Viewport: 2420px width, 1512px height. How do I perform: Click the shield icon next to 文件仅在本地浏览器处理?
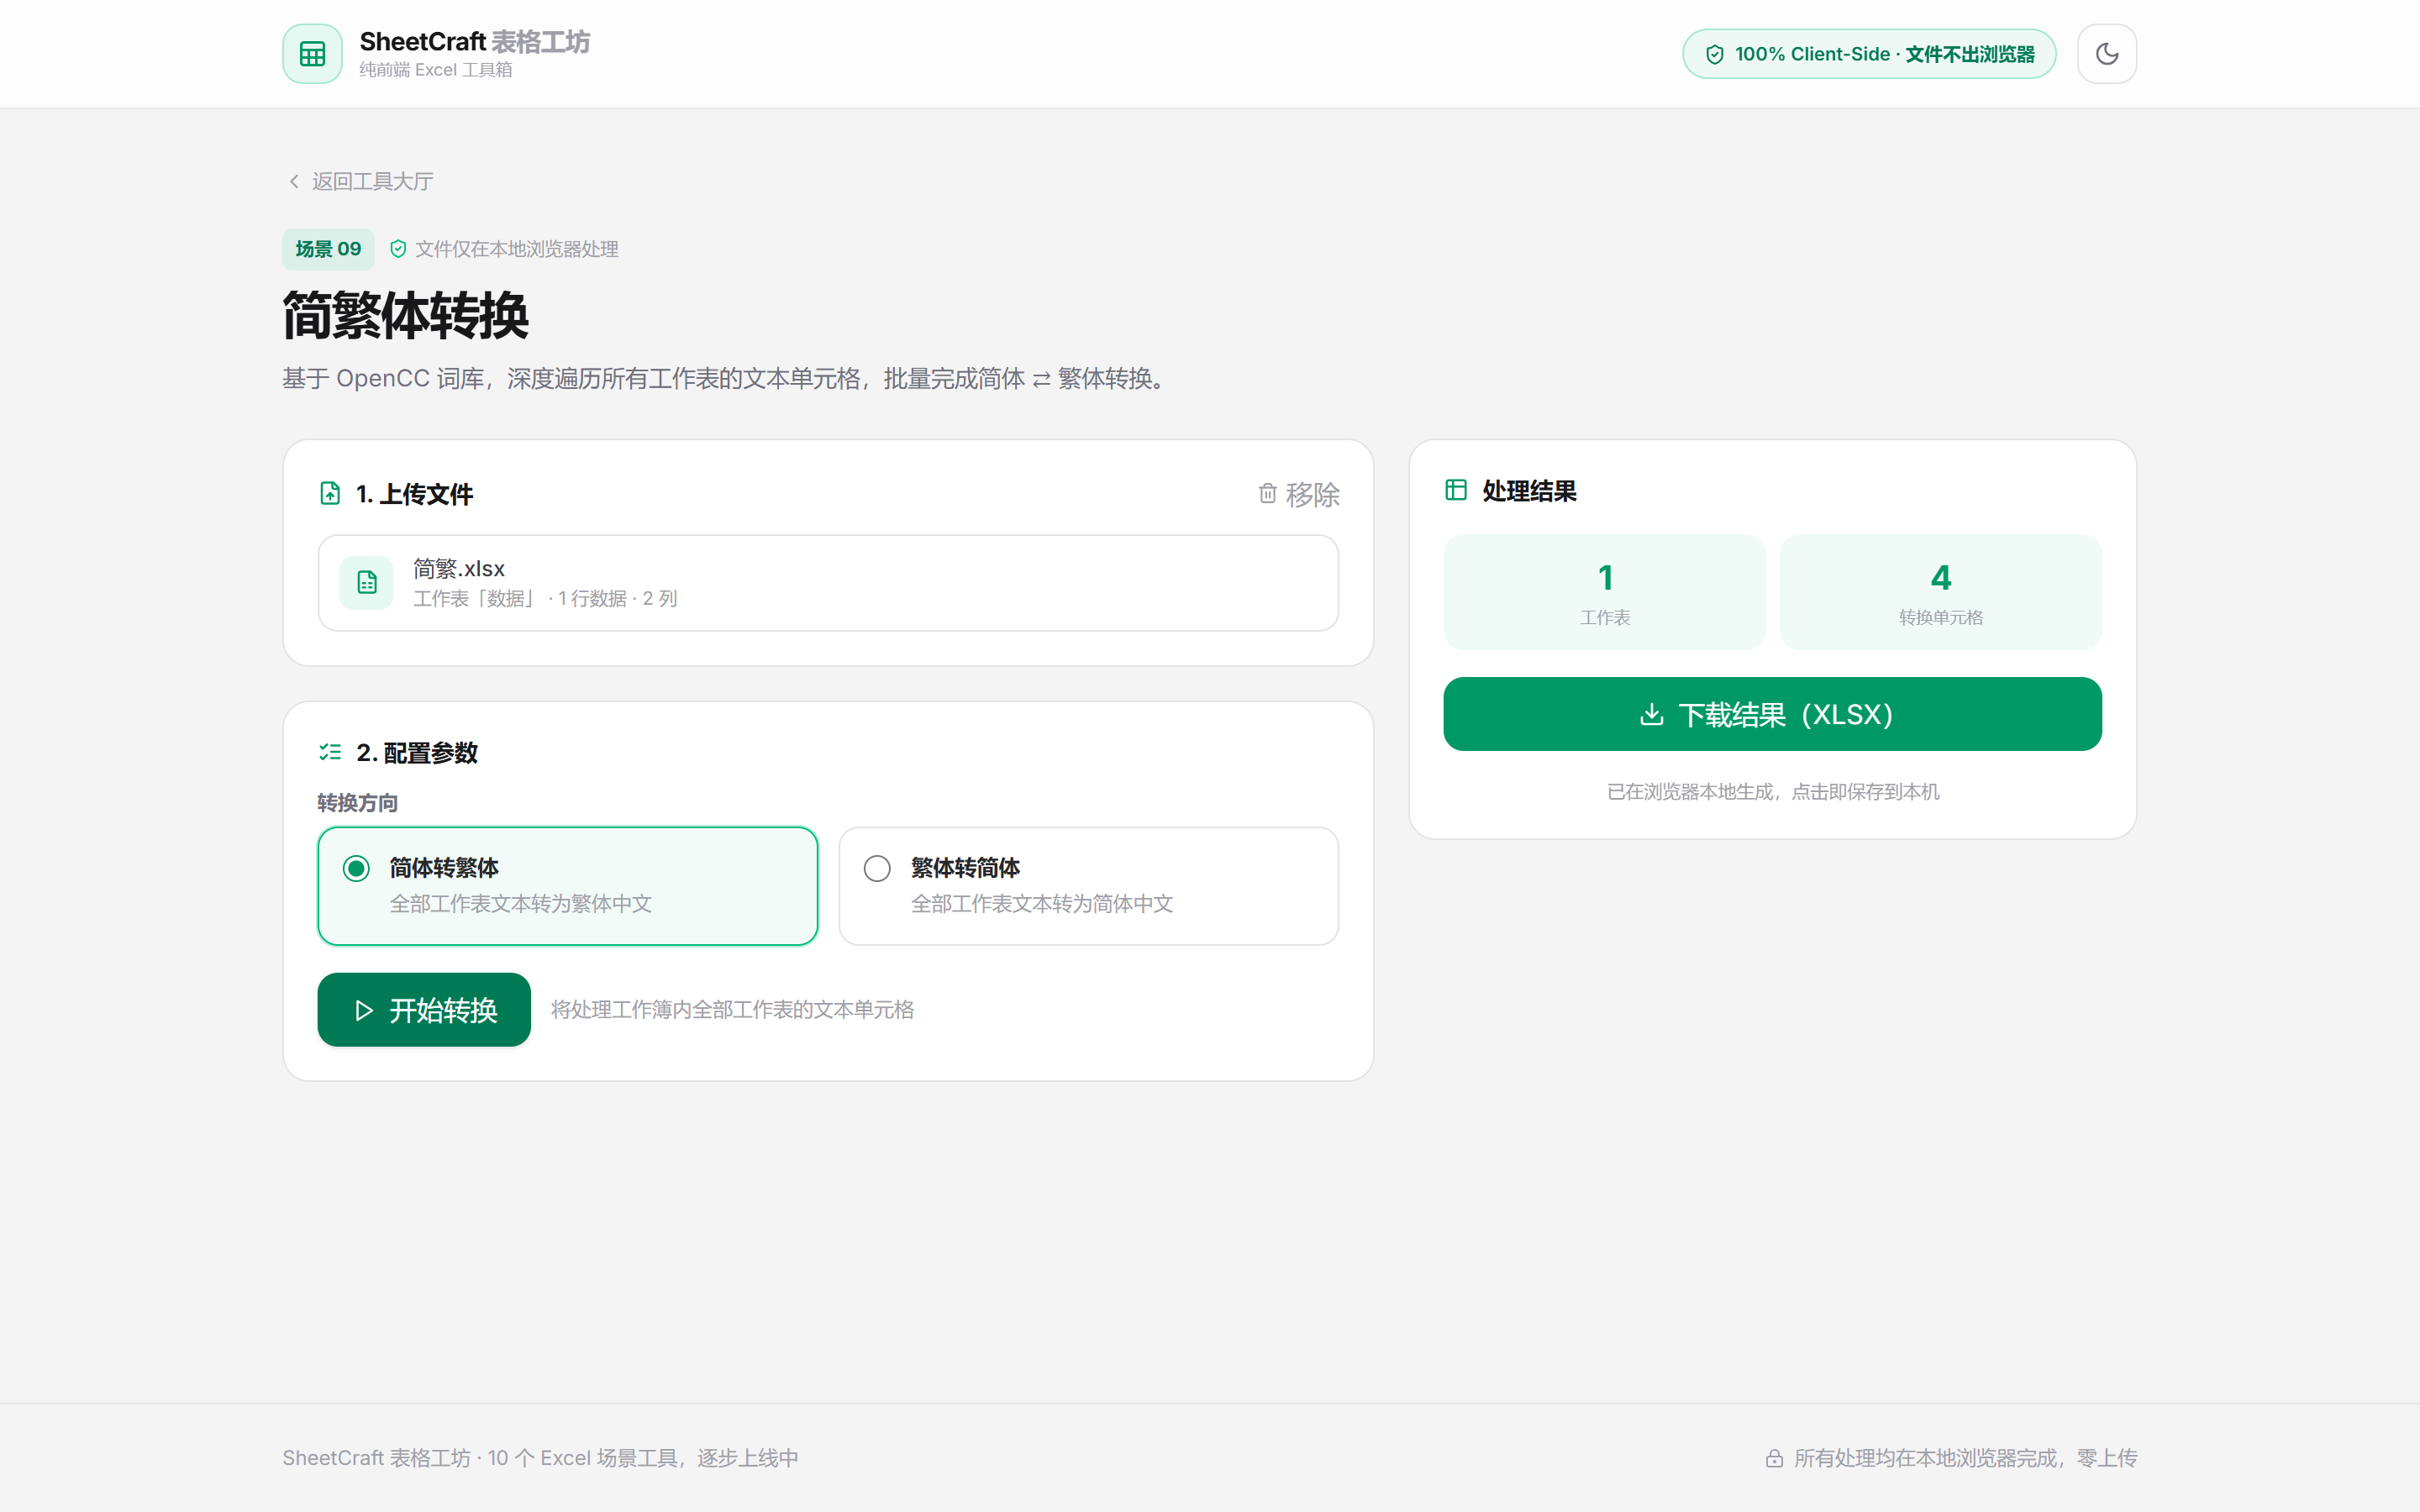pyautogui.click(x=398, y=249)
